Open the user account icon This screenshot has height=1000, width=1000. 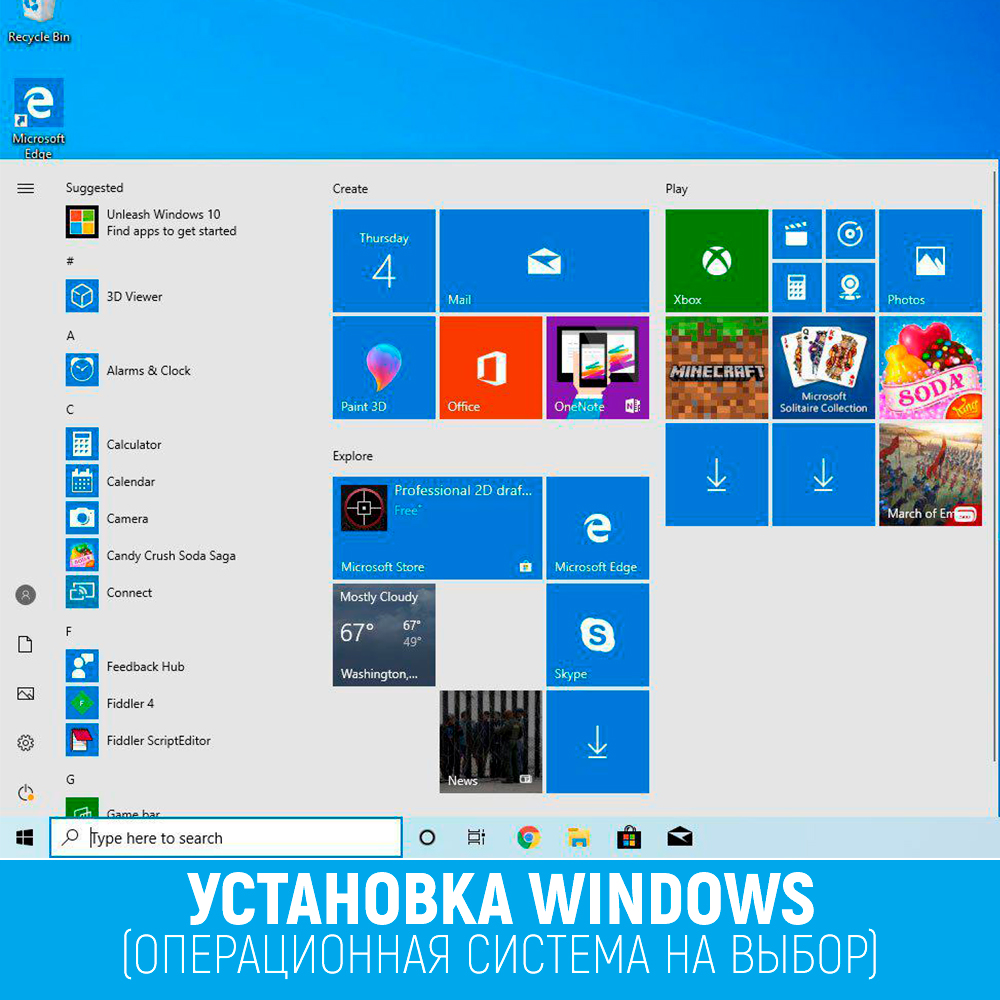click(26, 595)
